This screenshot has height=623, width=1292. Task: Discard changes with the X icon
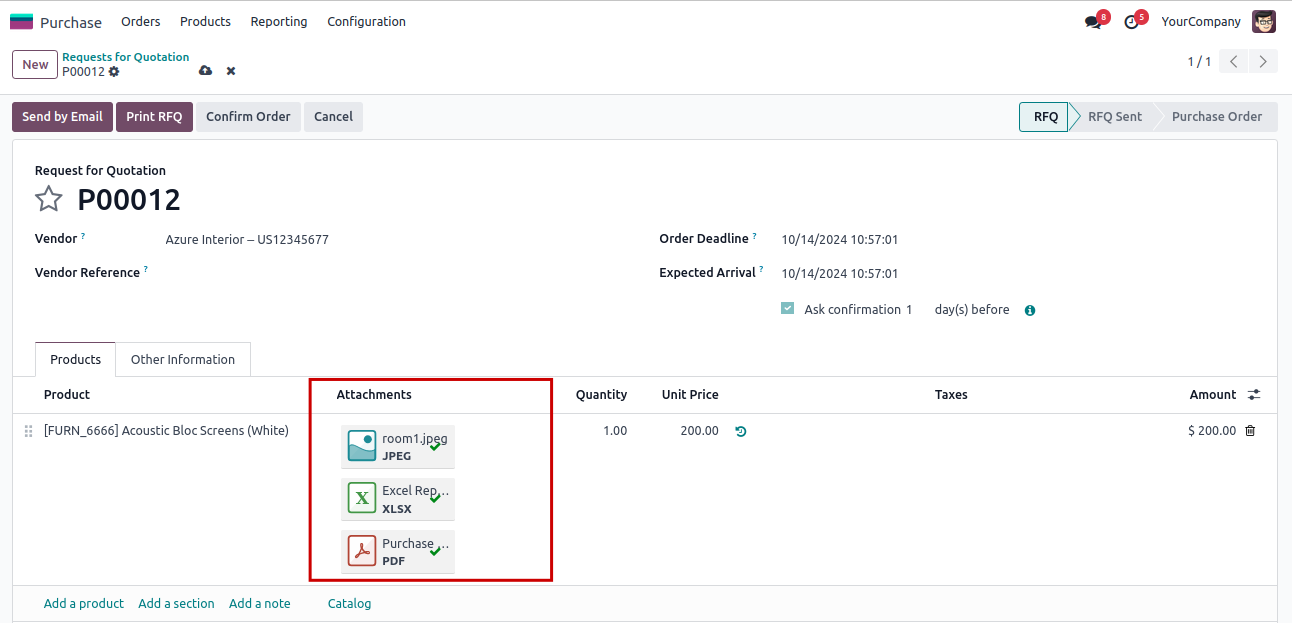click(x=231, y=71)
